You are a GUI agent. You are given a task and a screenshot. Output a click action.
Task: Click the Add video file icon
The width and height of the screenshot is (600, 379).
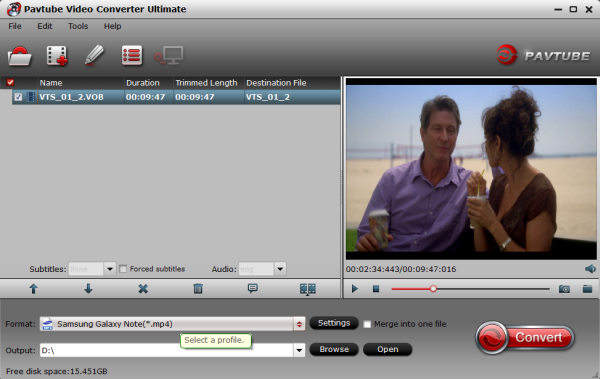click(x=57, y=56)
